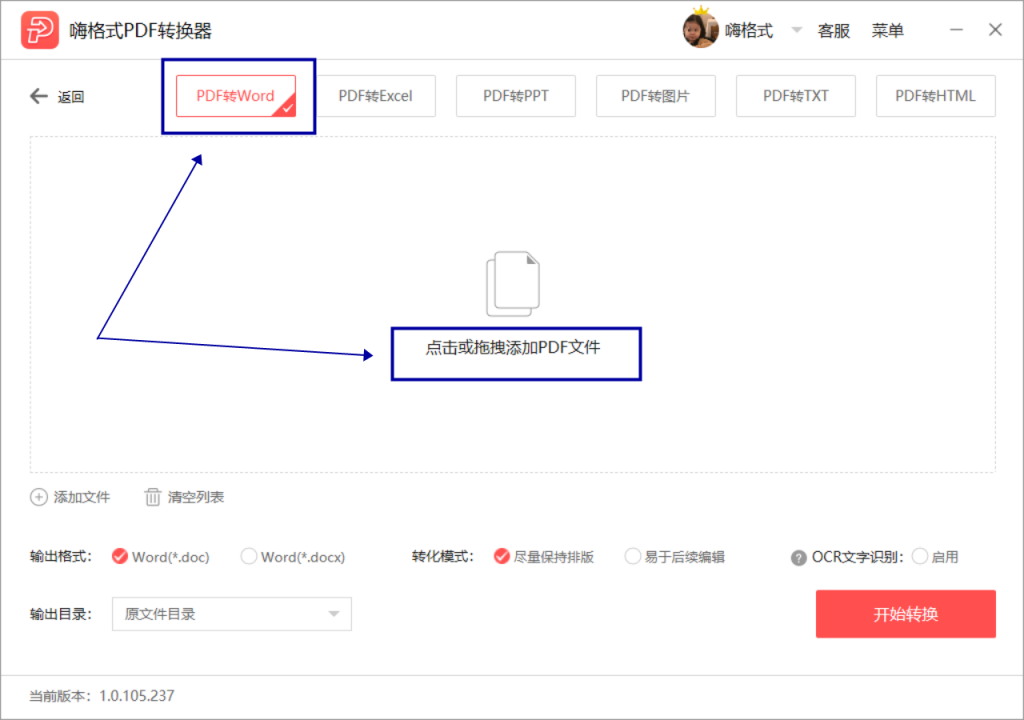Click the version number 1.0.105.237
Viewport: 1024px width, 720px height.
136,696
